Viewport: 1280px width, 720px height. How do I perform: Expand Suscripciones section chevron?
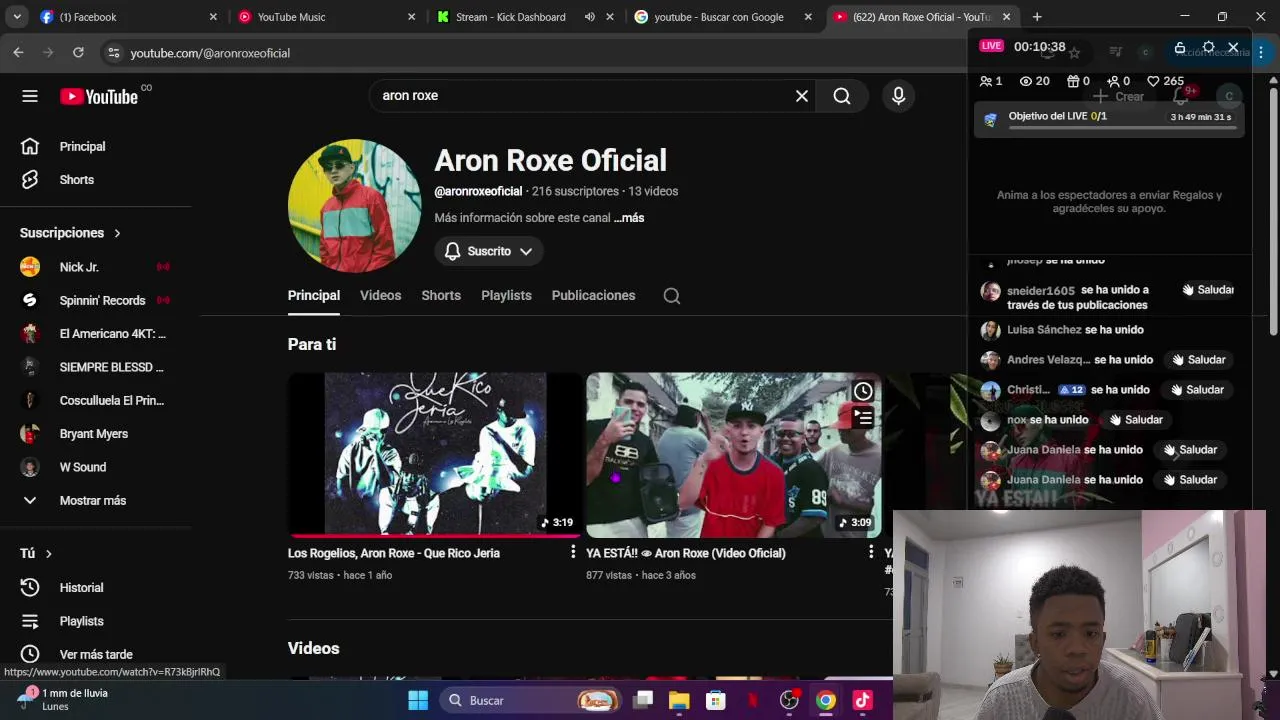[117, 233]
